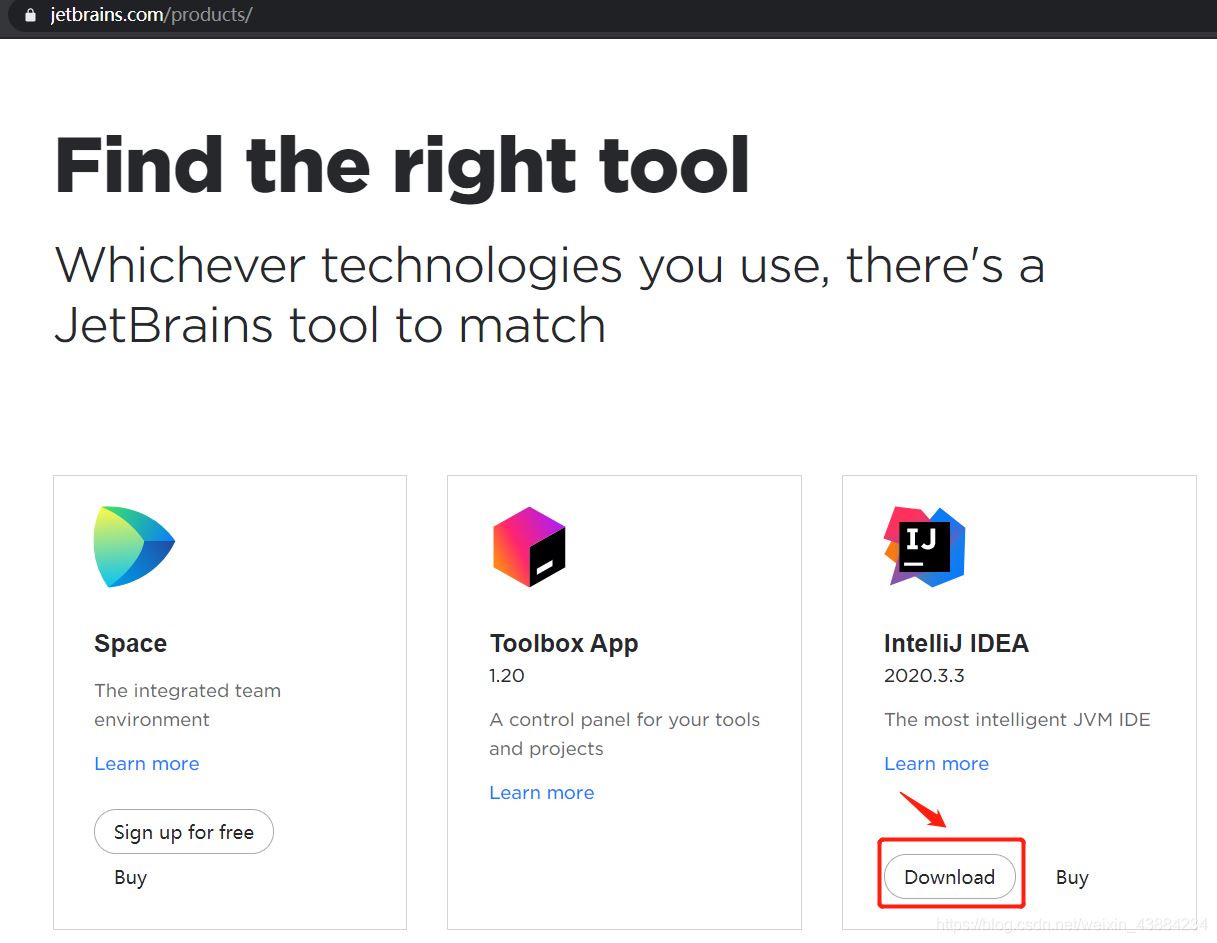Open Learn more link under IntelliJ IDEA
Viewport: 1217px width, 943px height.
tap(936, 764)
